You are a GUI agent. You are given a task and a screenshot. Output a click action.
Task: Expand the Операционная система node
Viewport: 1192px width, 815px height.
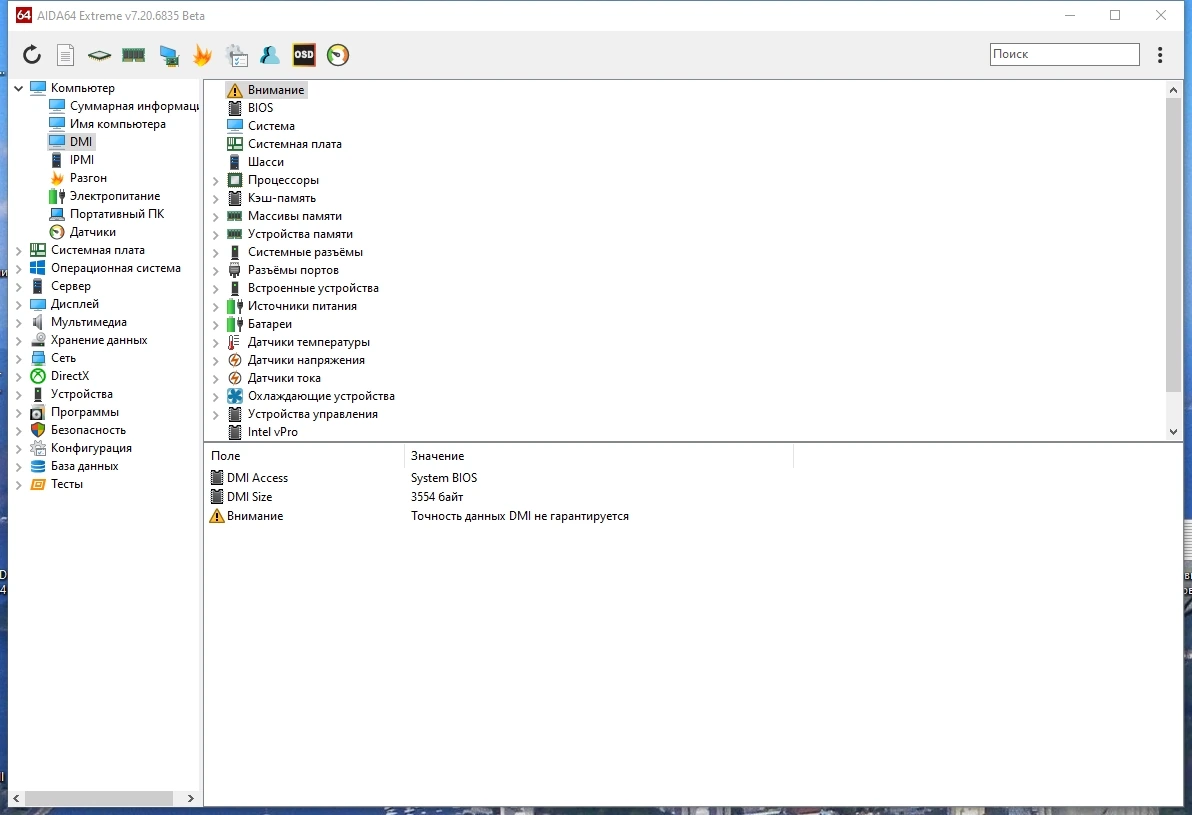click(x=18, y=268)
